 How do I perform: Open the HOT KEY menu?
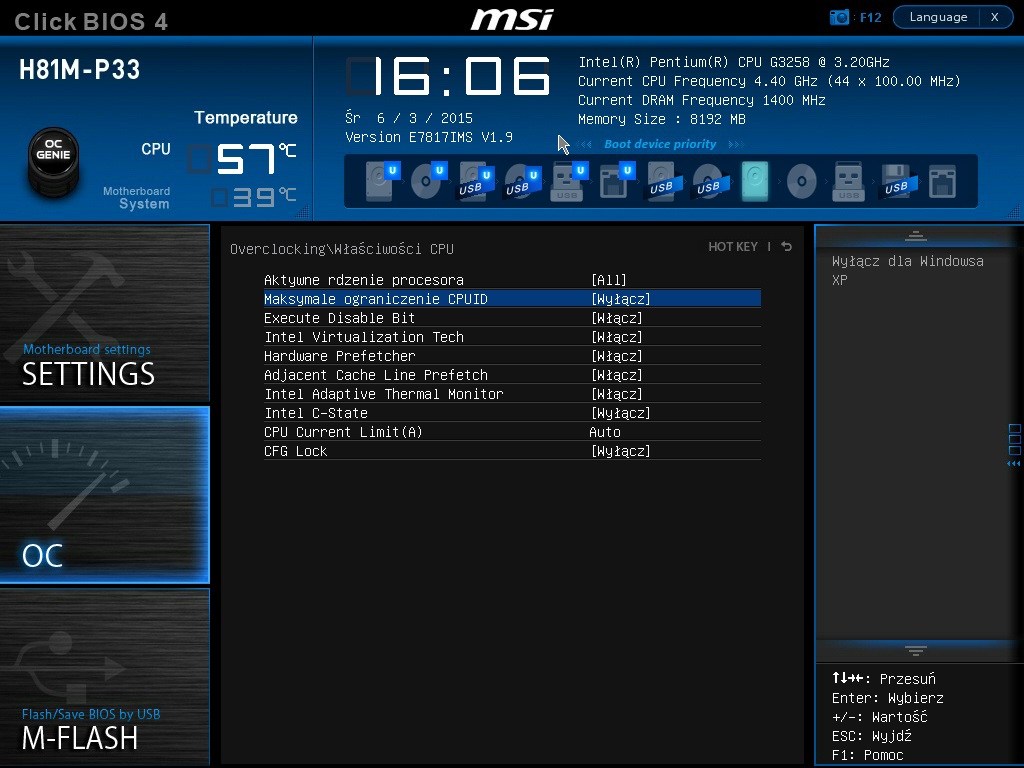(733, 246)
